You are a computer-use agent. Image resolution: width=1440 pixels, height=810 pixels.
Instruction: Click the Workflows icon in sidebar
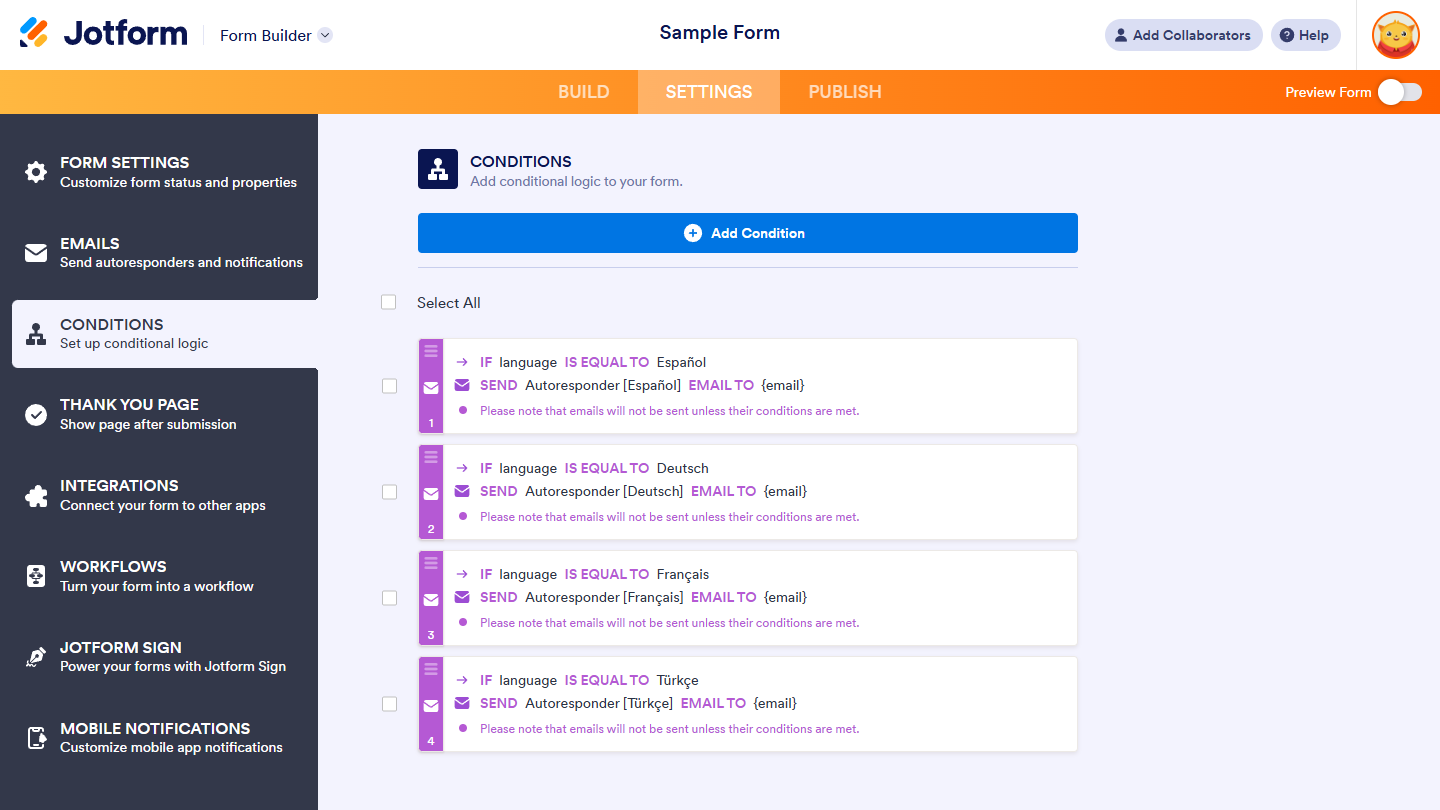[36, 576]
